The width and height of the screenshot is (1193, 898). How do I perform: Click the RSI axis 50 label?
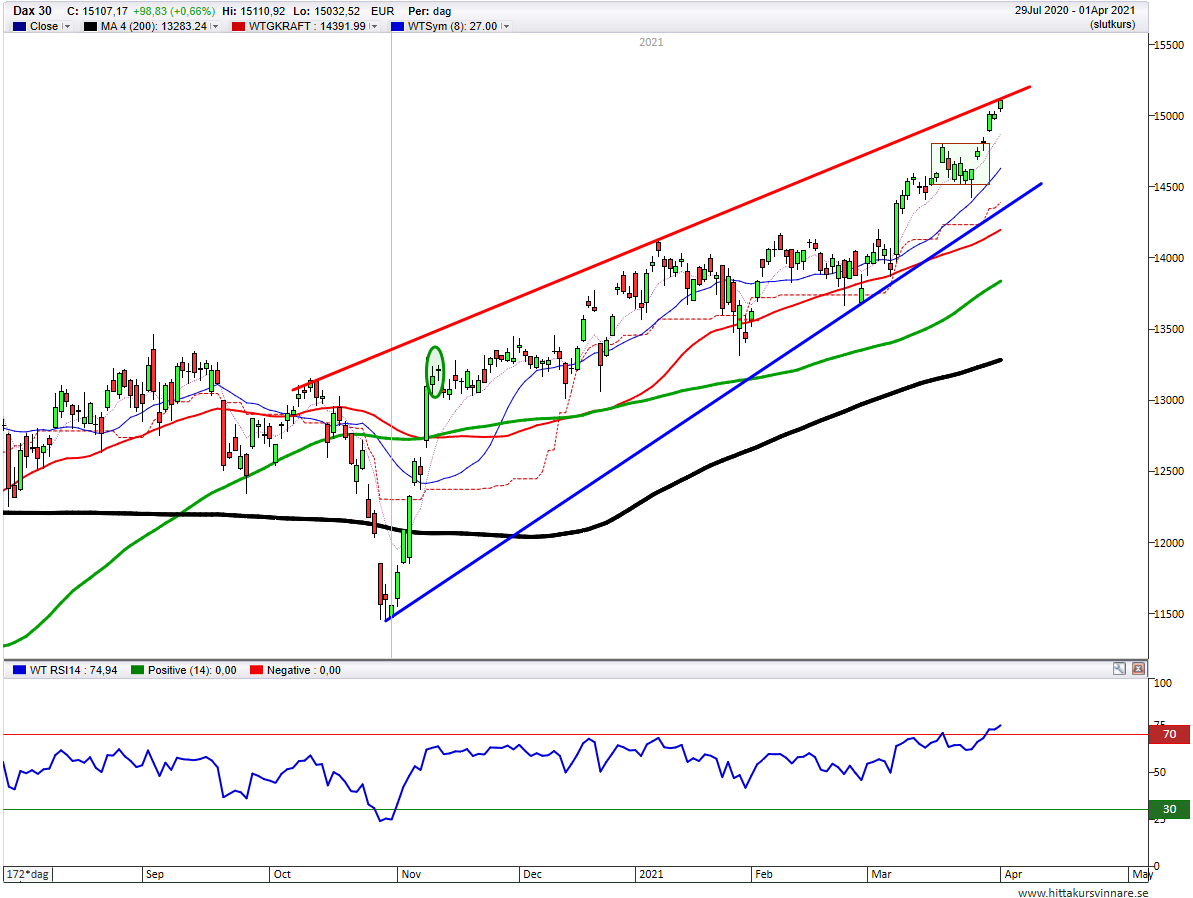pyautogui.click(x=1160, y=772)
